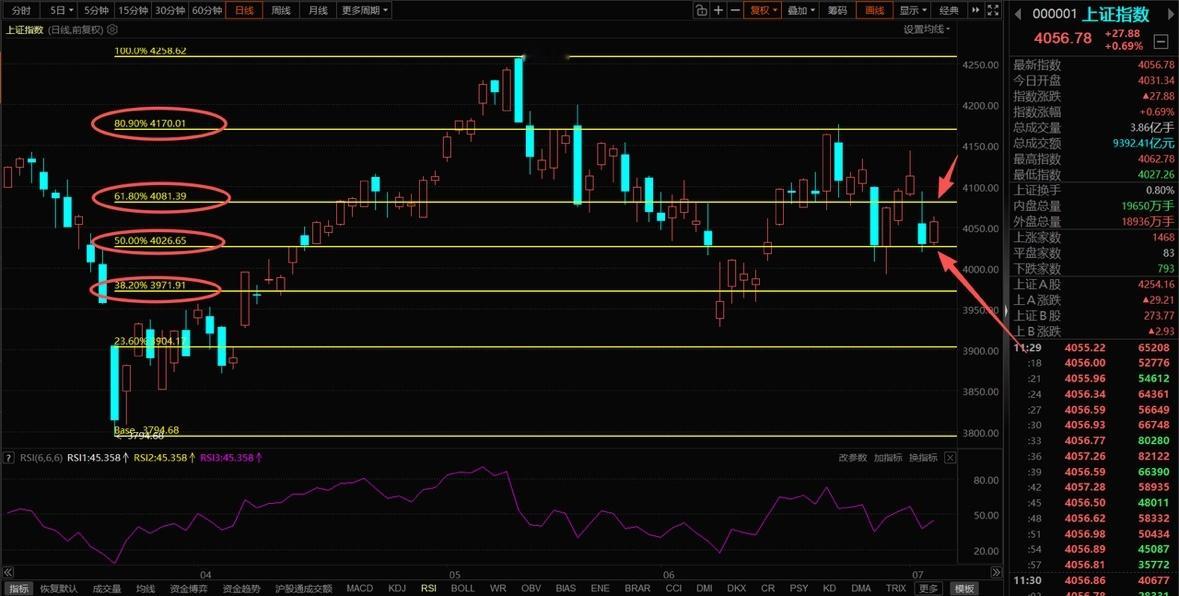Viewport: 1179px width, 596px height.
Task: Enter fullscreen chart mode icon
Action: click(994, 11)
